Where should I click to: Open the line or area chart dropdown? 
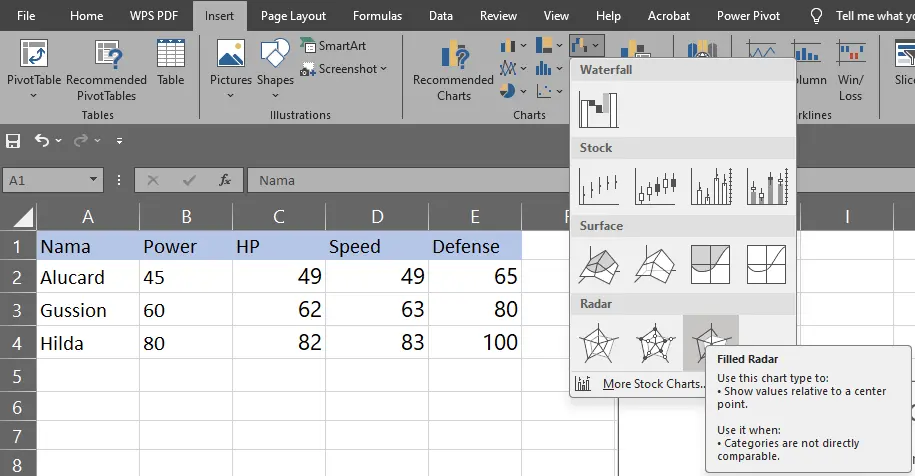click(513, 69)
